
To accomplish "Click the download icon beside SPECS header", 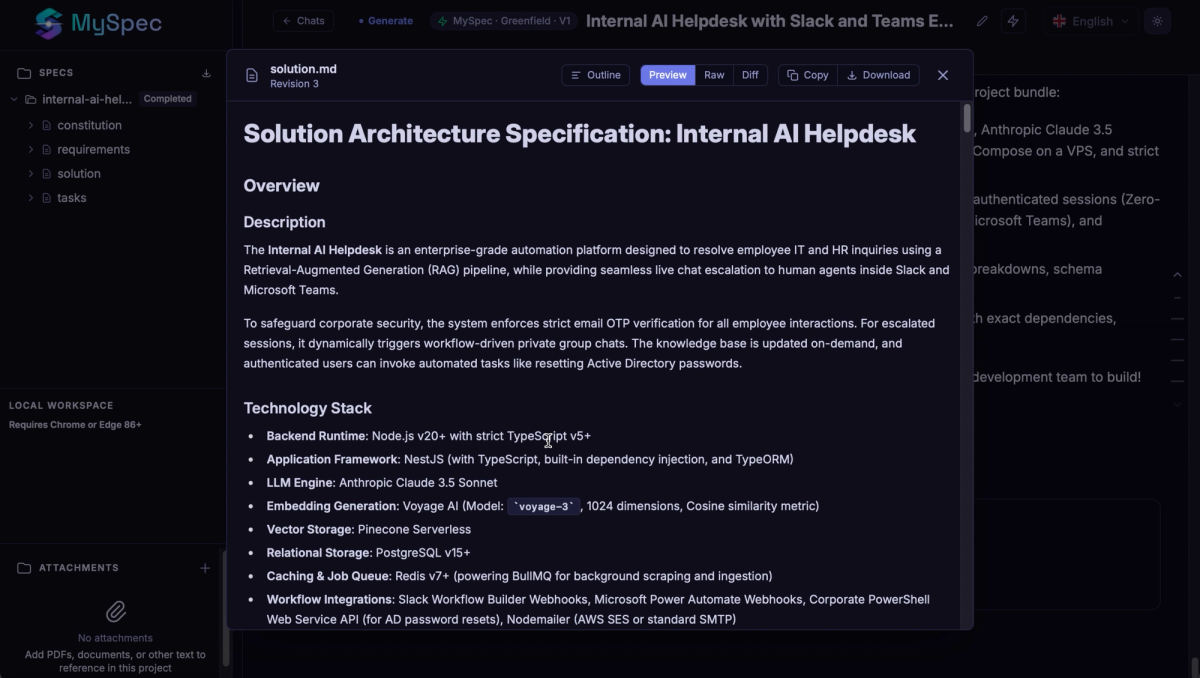I will tap(206, 73).
